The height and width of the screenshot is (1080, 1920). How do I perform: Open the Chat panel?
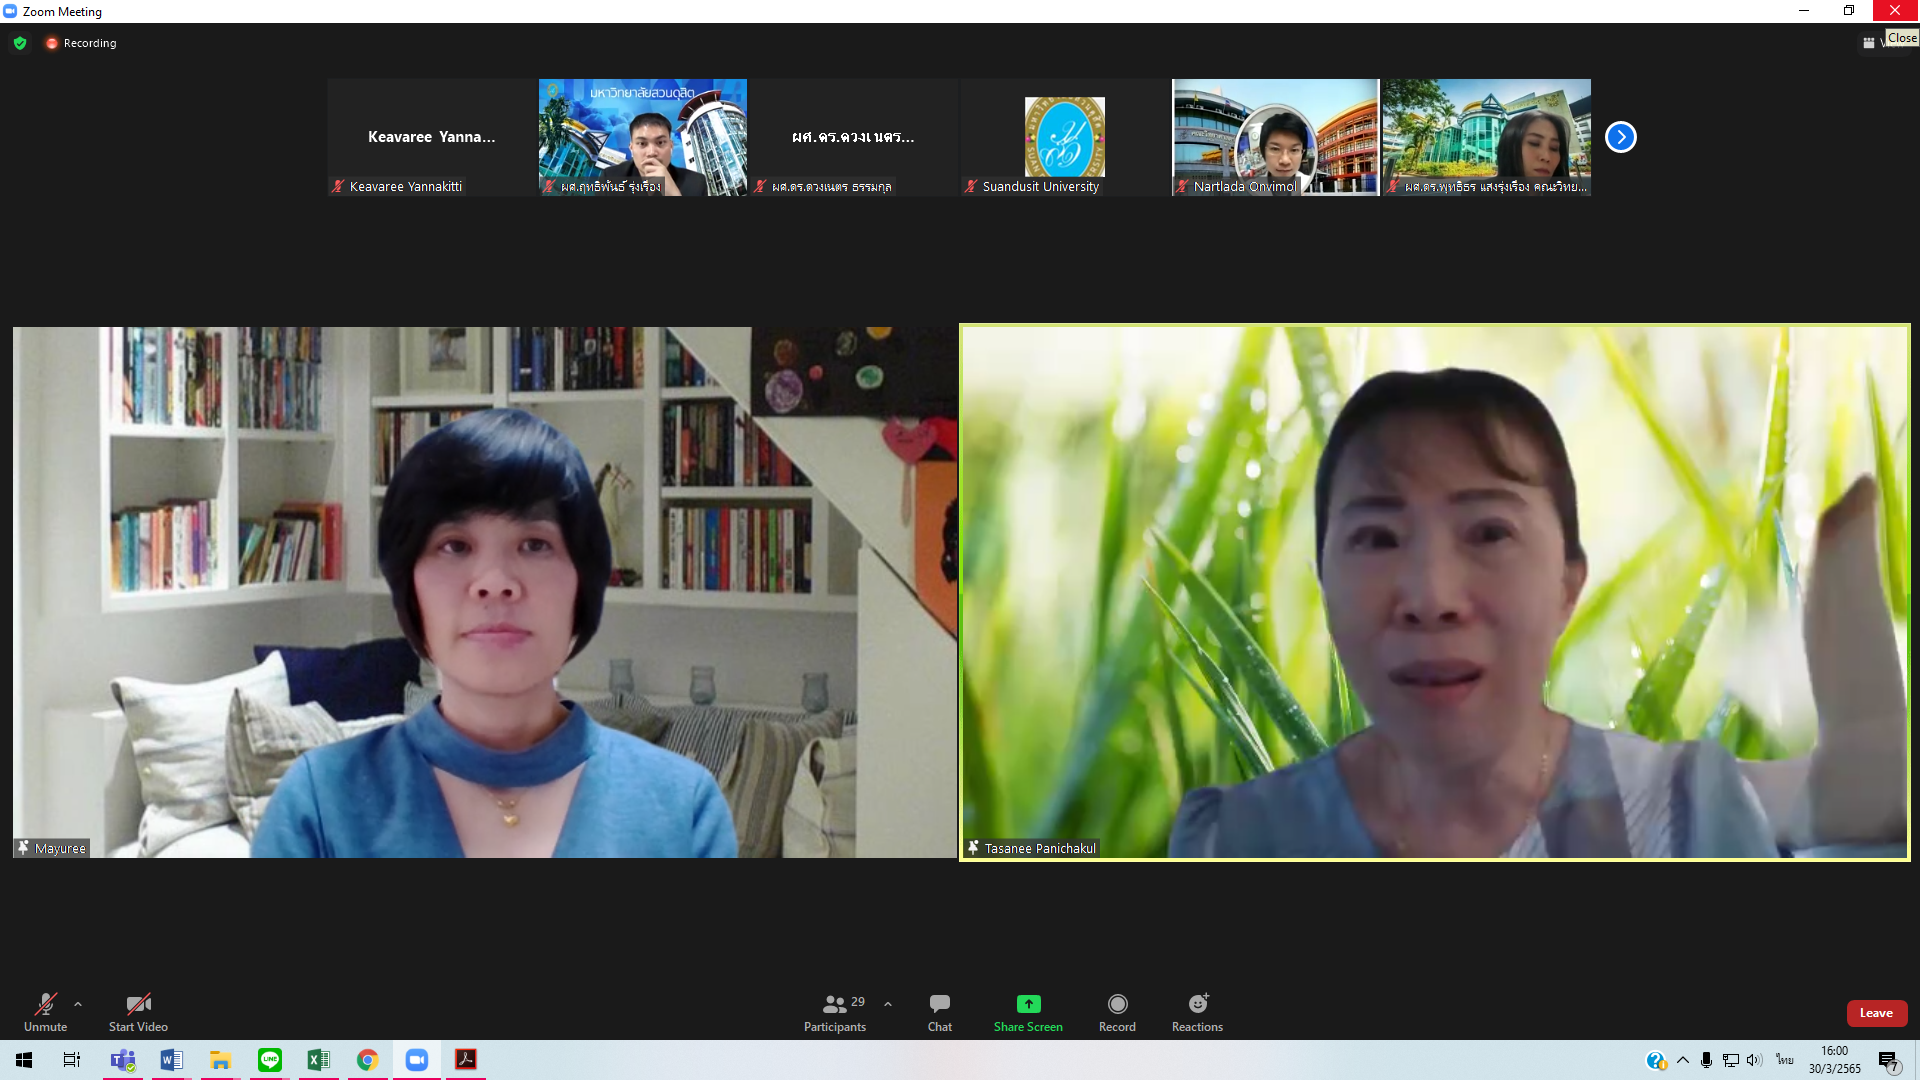pyautogui.click(x=939, y=1011)
